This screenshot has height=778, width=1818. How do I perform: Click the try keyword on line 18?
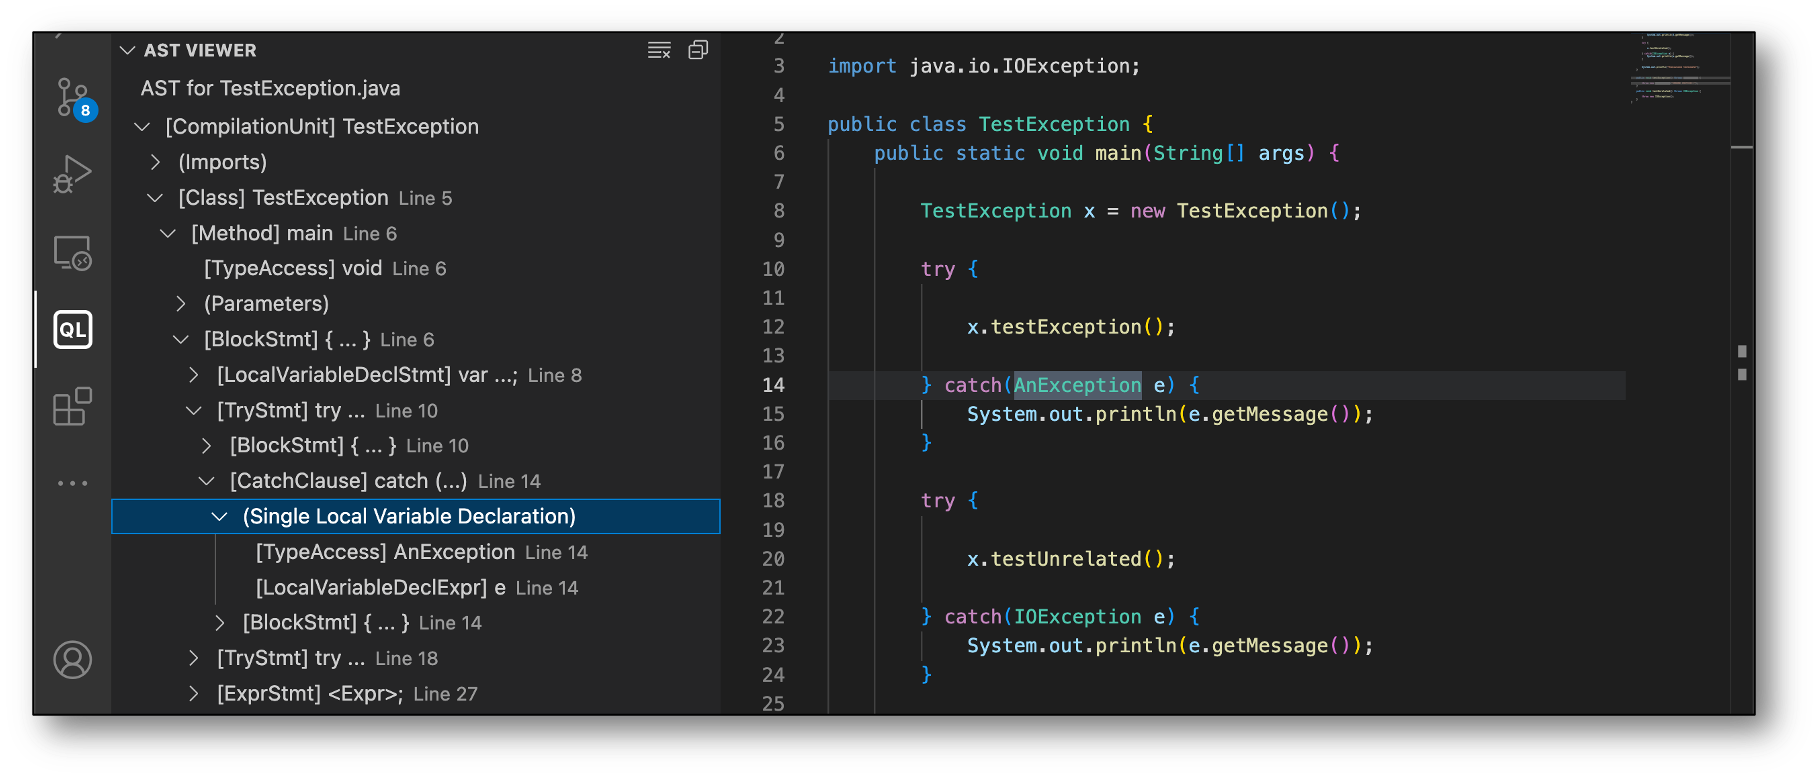938,501
